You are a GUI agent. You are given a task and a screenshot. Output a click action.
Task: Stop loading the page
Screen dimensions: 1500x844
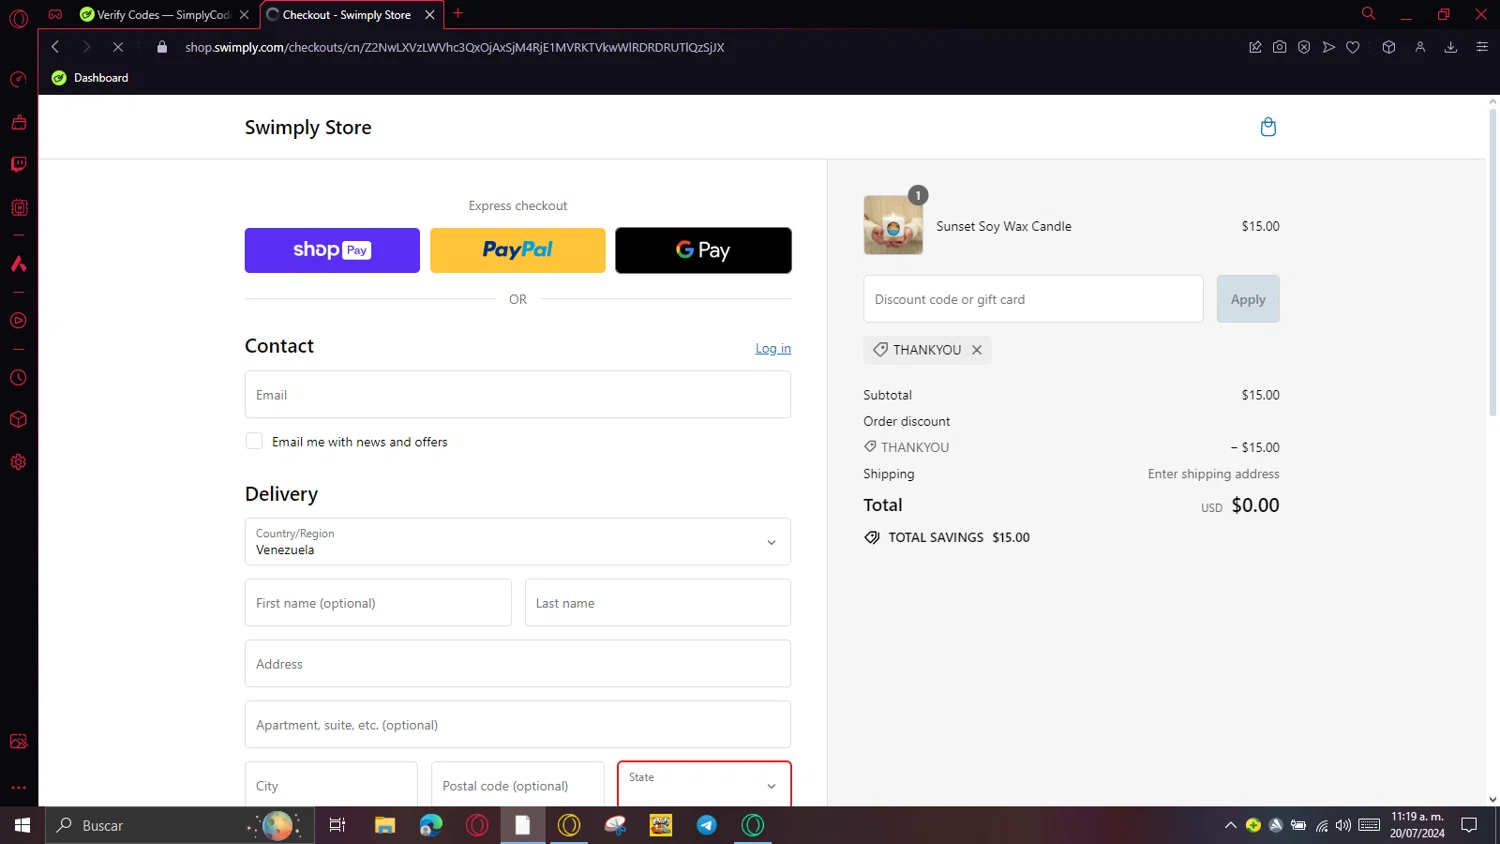[x=117, y=47]
